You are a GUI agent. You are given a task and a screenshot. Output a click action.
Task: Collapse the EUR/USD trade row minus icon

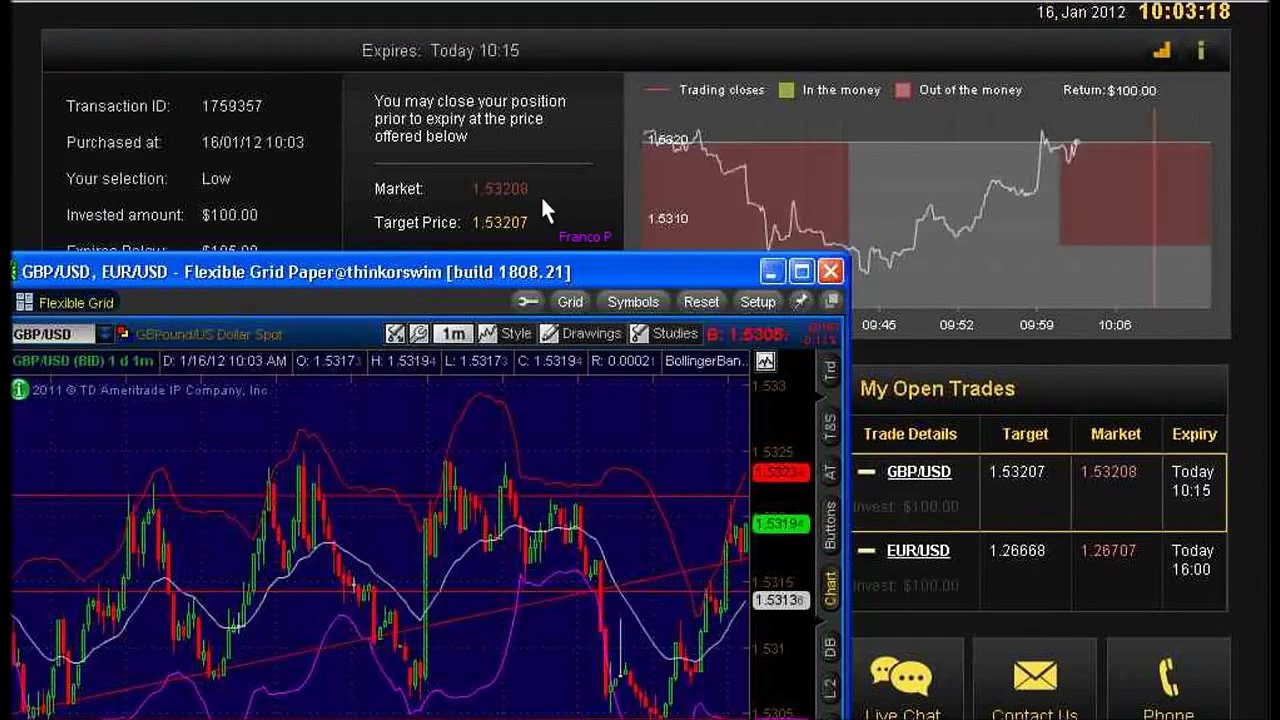pos(867,551)
